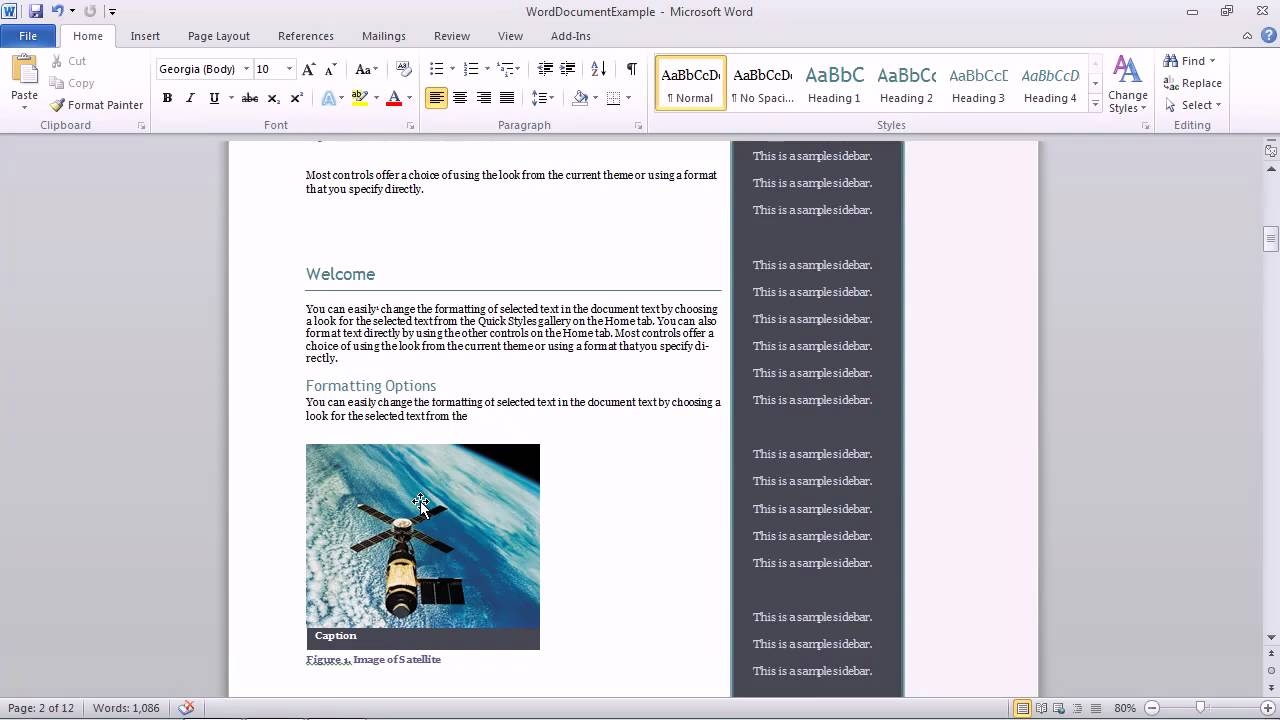Click the Format Painter brush icon
Screen dimensions: 1280x720
pos(58,105)
